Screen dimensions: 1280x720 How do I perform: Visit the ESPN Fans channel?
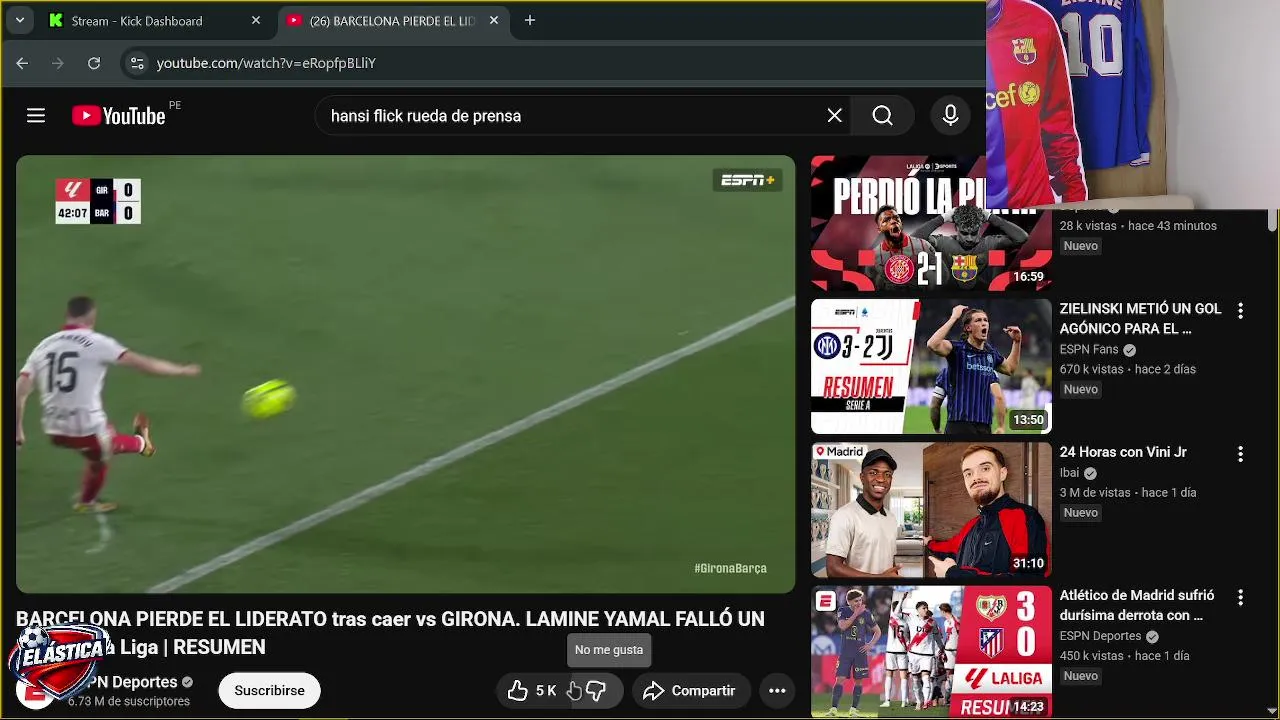coord(1089,349)
